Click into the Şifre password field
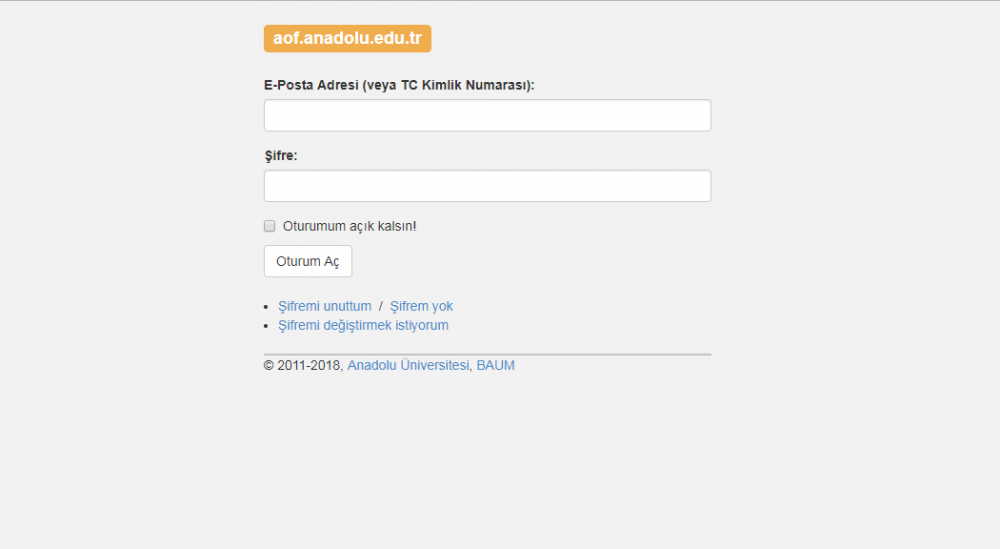 (x=487, y=186)
